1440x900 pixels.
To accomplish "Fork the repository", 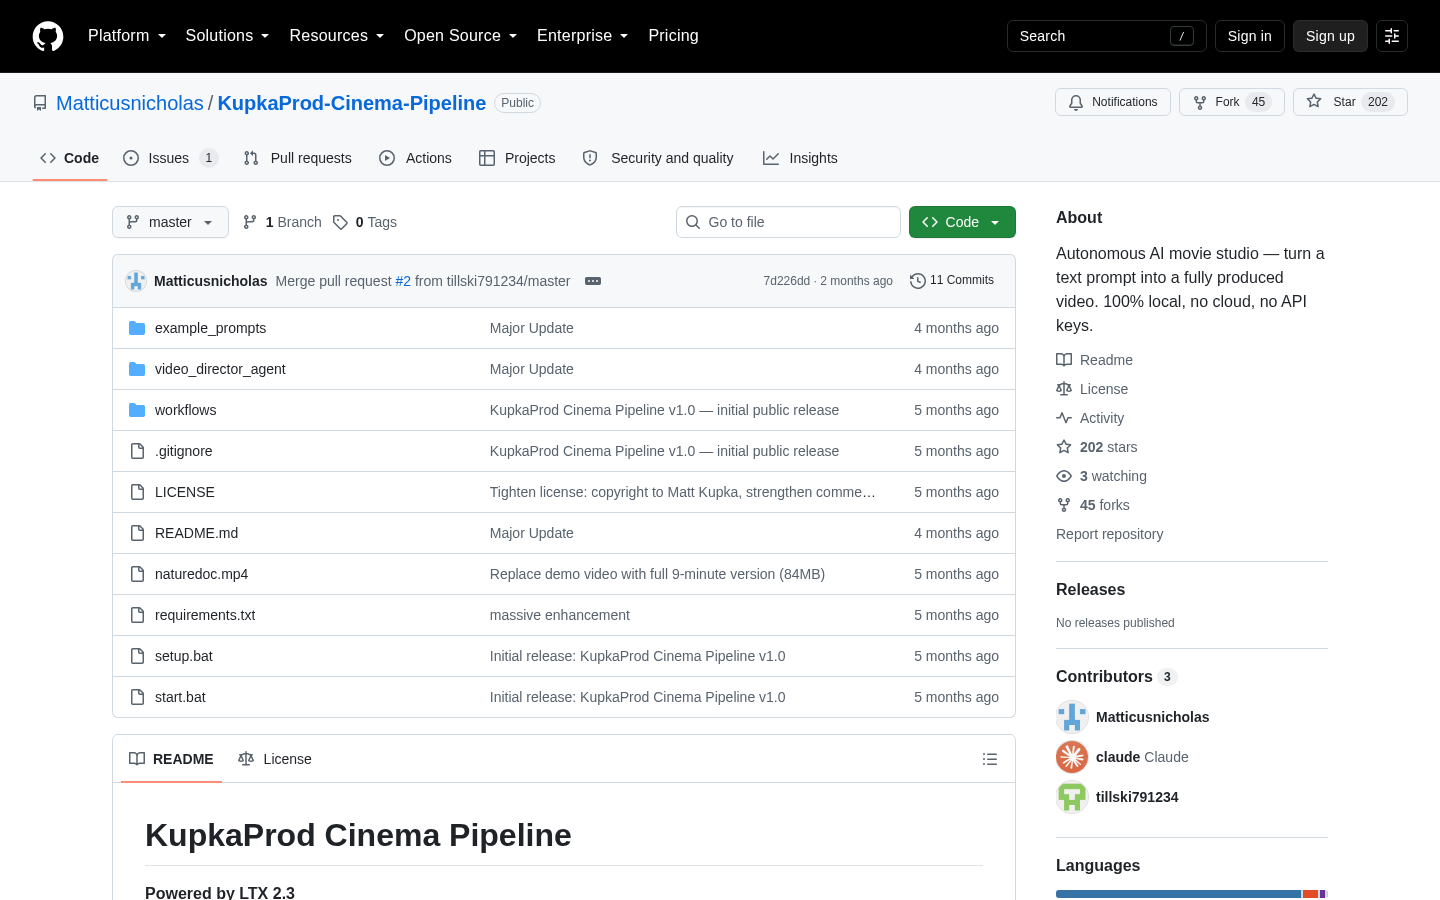I will [1232, 102].
